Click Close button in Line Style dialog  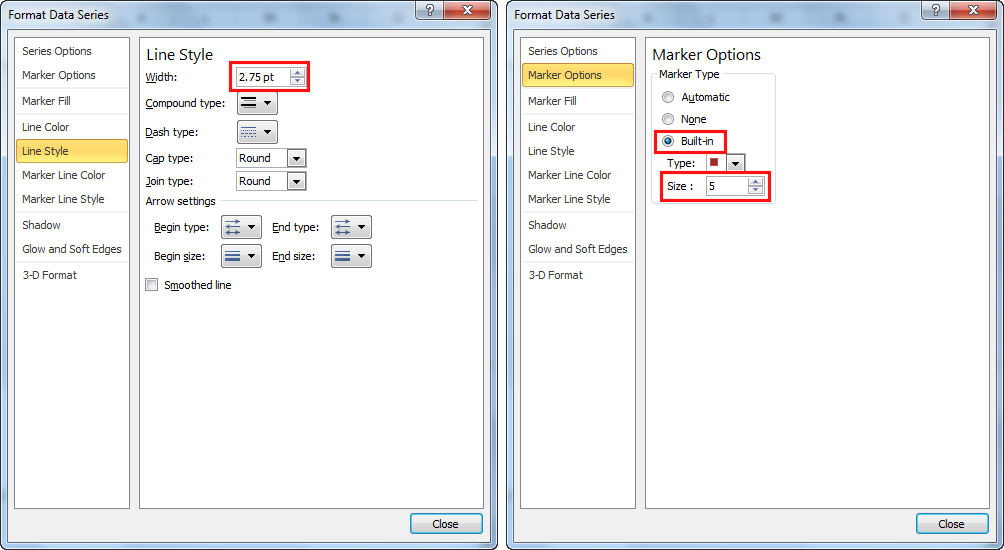[445, 524]
